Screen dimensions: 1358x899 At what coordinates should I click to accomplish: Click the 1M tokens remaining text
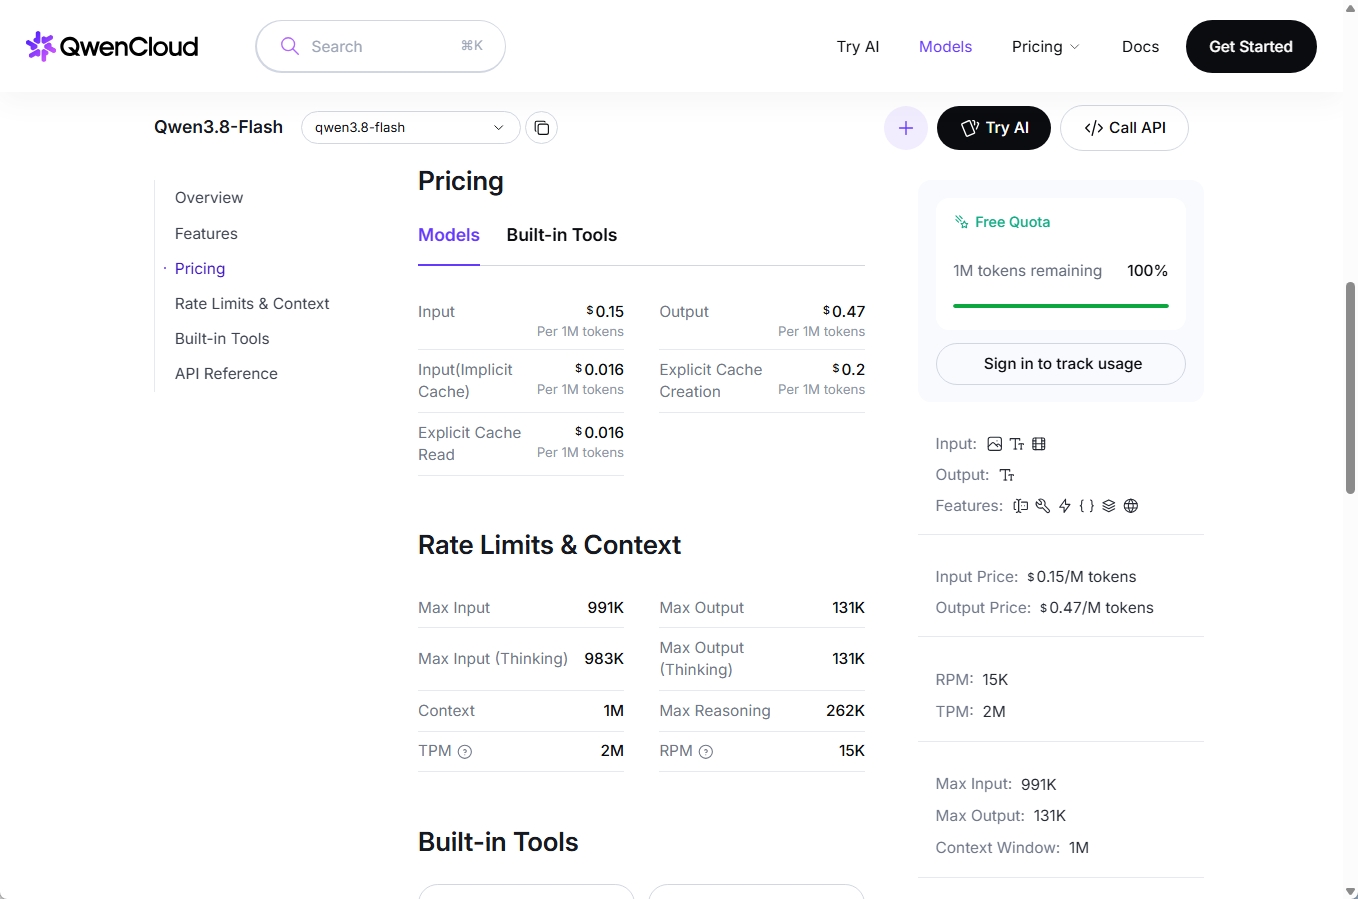pos(1027,271)
